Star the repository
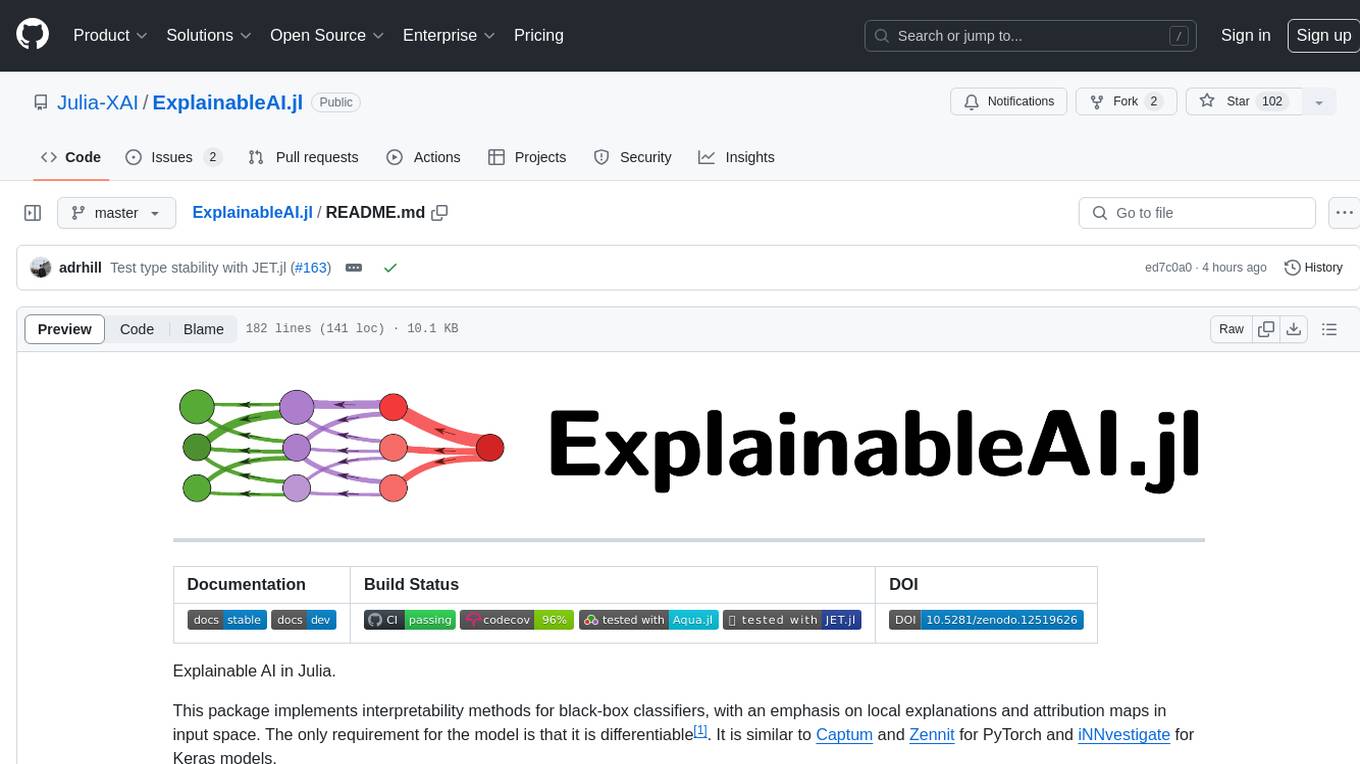1360x764 pixels. coord(1242,101)
